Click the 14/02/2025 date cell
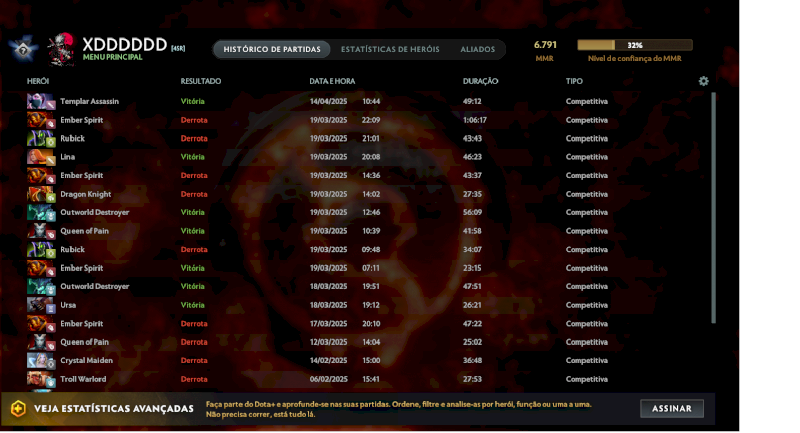This screenshot has width=800, height=433. tap(329, 361)
